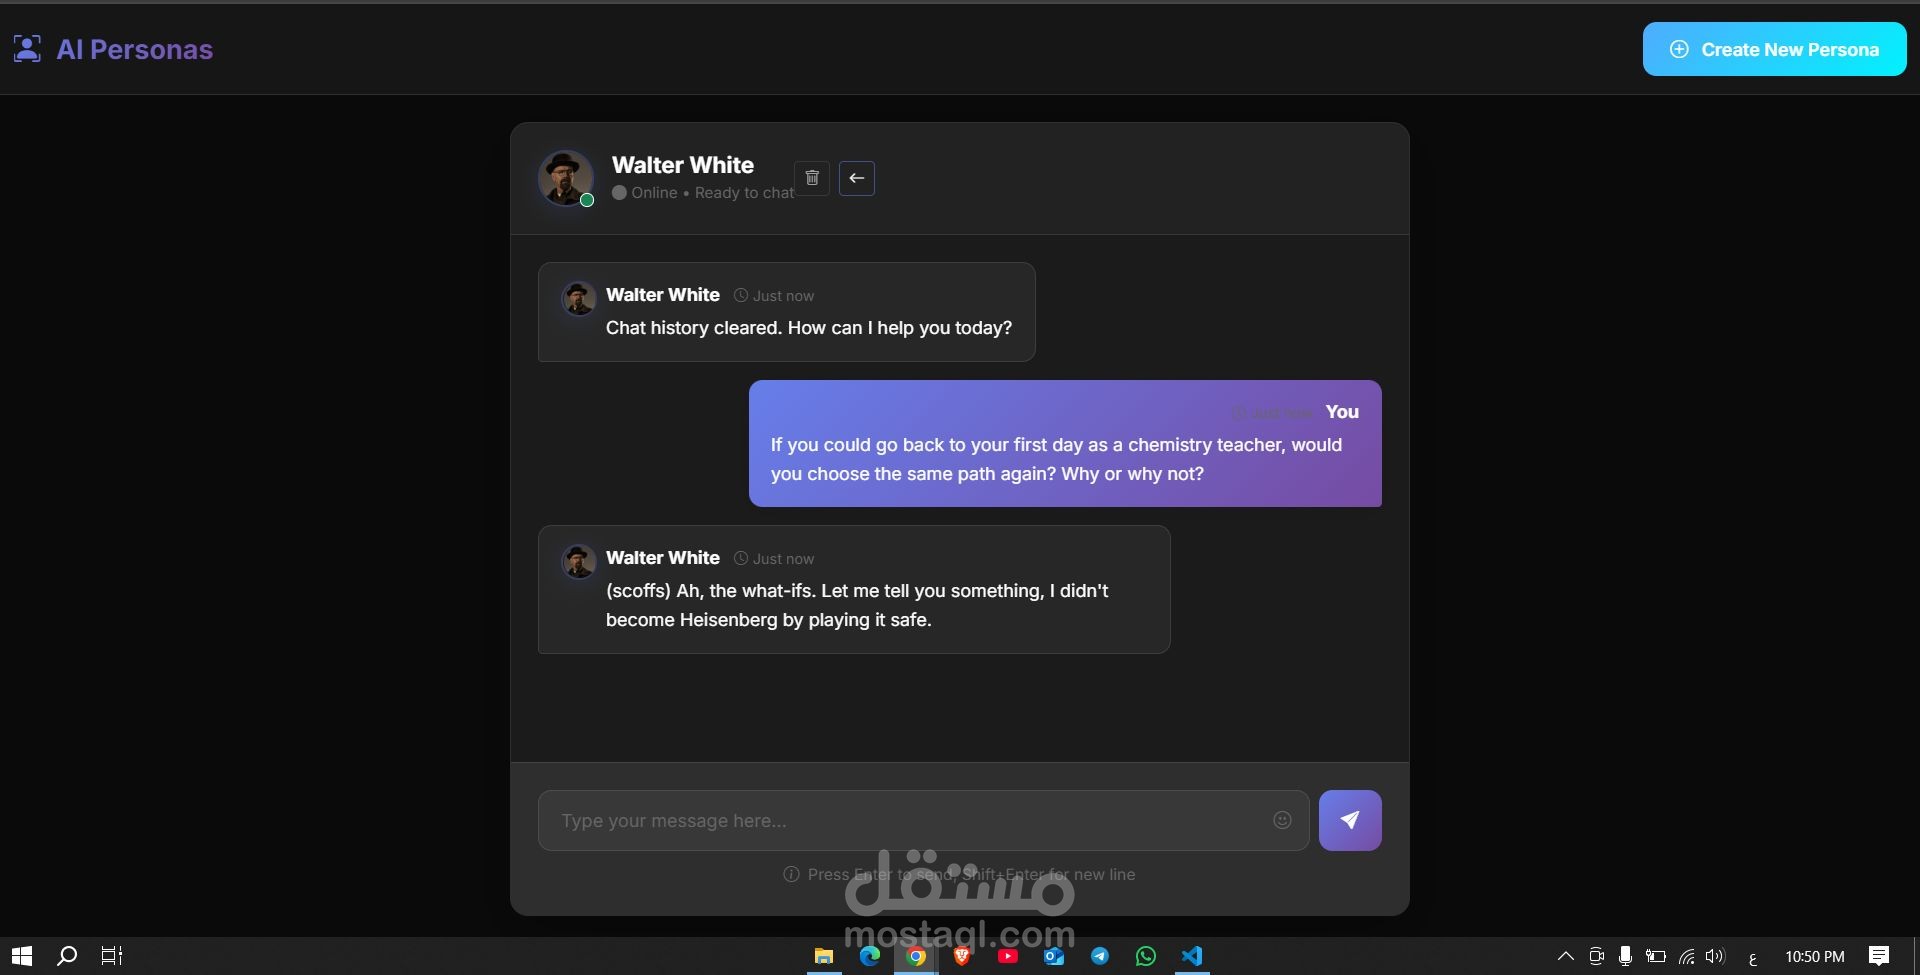Go back using the left arrow button
This screenshot has height=975, width=1920.
857,178
